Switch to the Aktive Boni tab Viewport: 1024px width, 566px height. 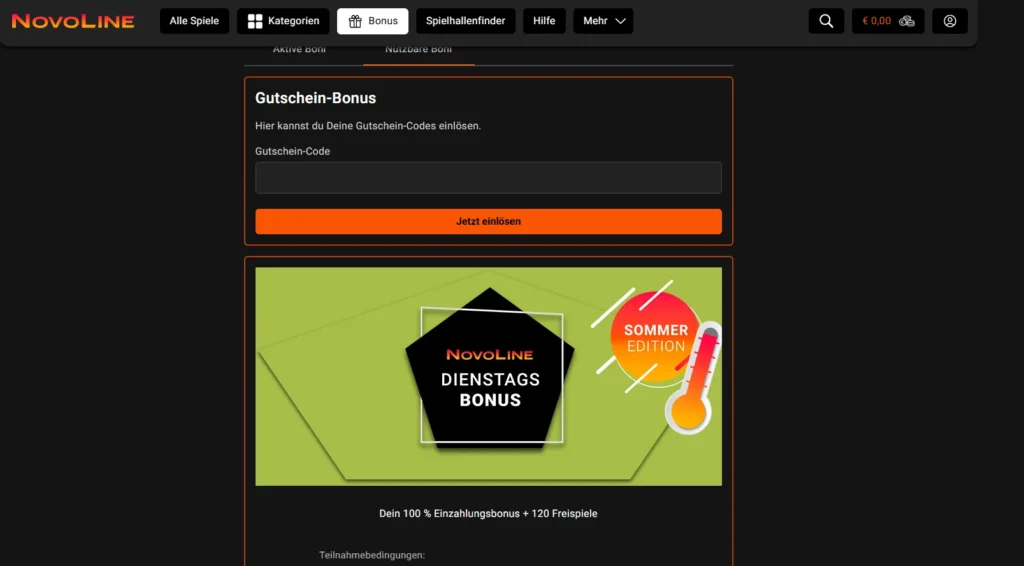299,50
